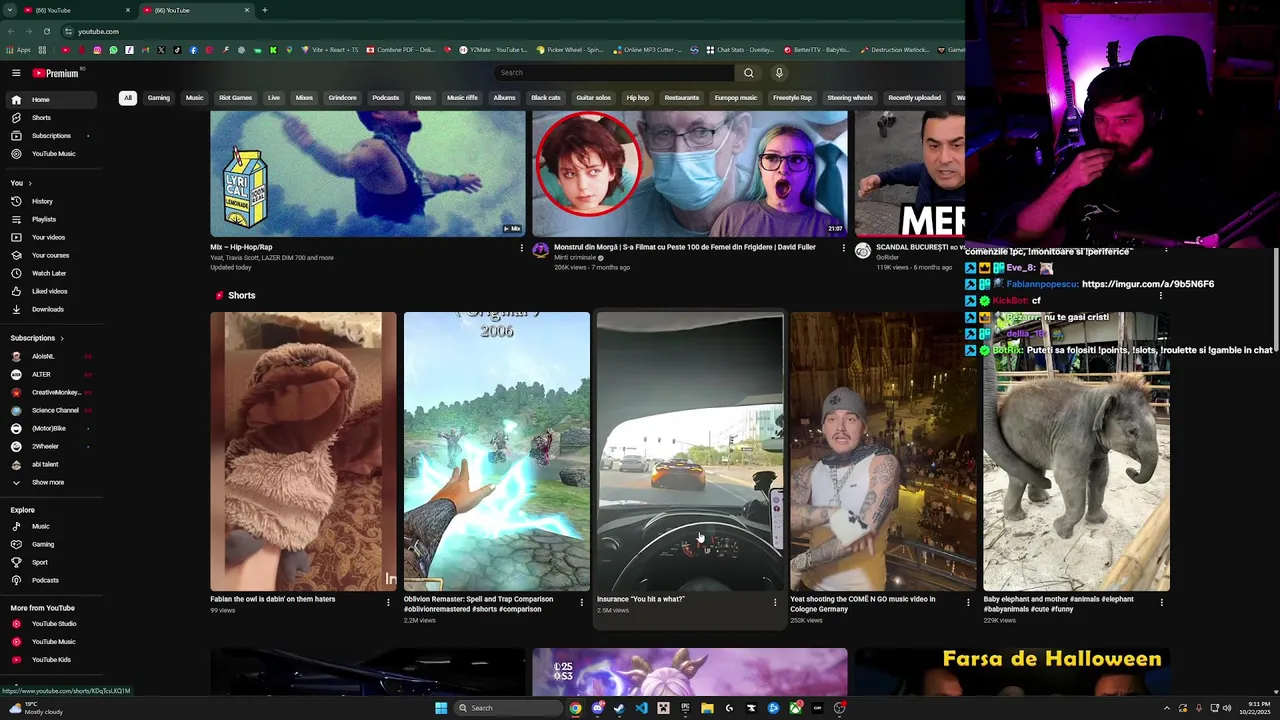Open a new Chrome tab
The width and height of the screenshot is (1280, 720).
265,10
